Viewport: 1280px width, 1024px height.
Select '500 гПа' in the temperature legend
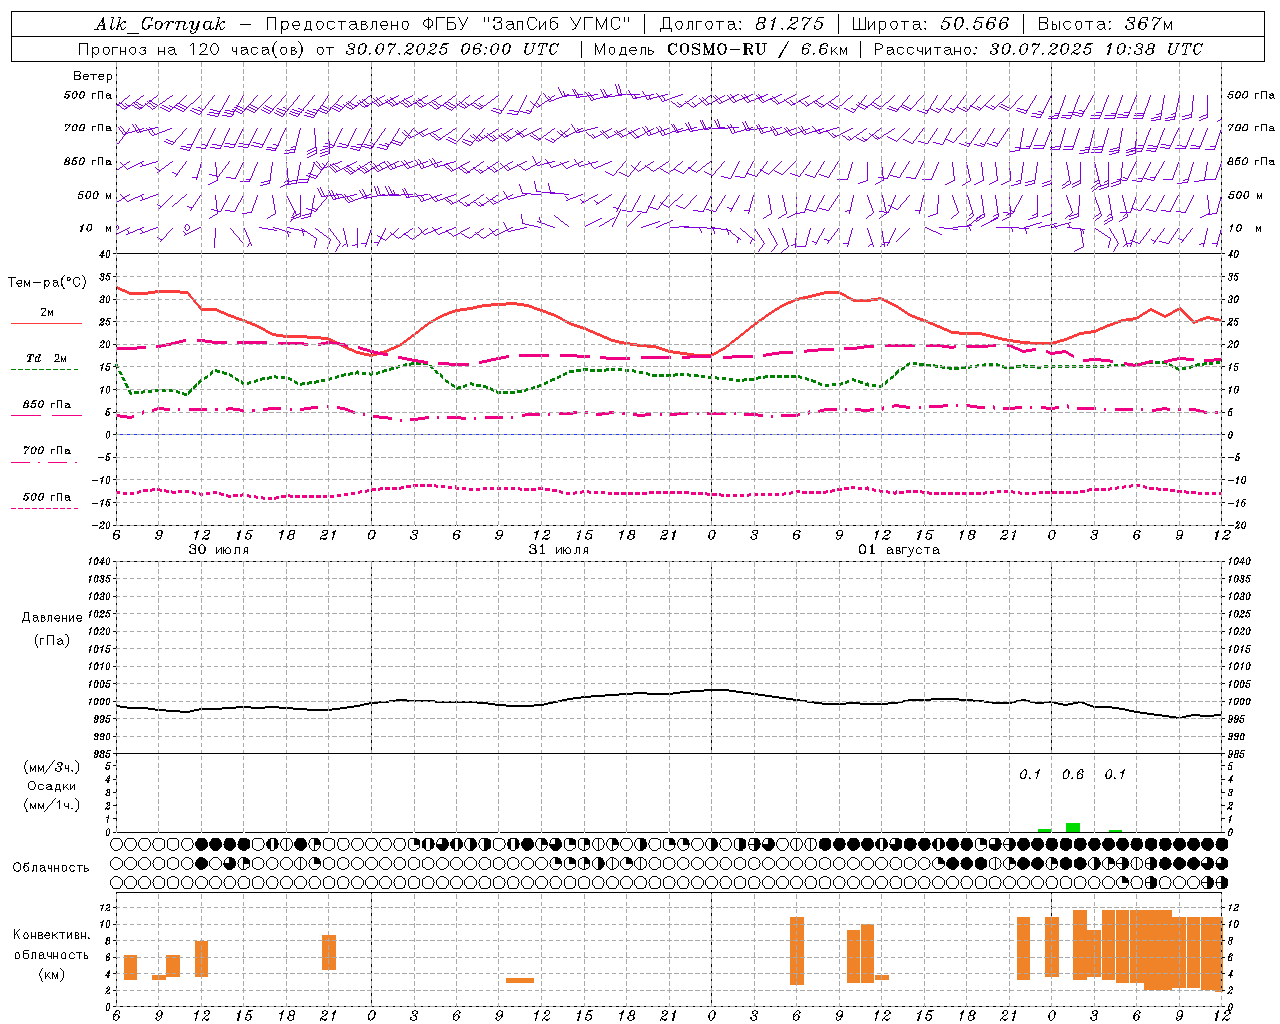coord(46,497)
